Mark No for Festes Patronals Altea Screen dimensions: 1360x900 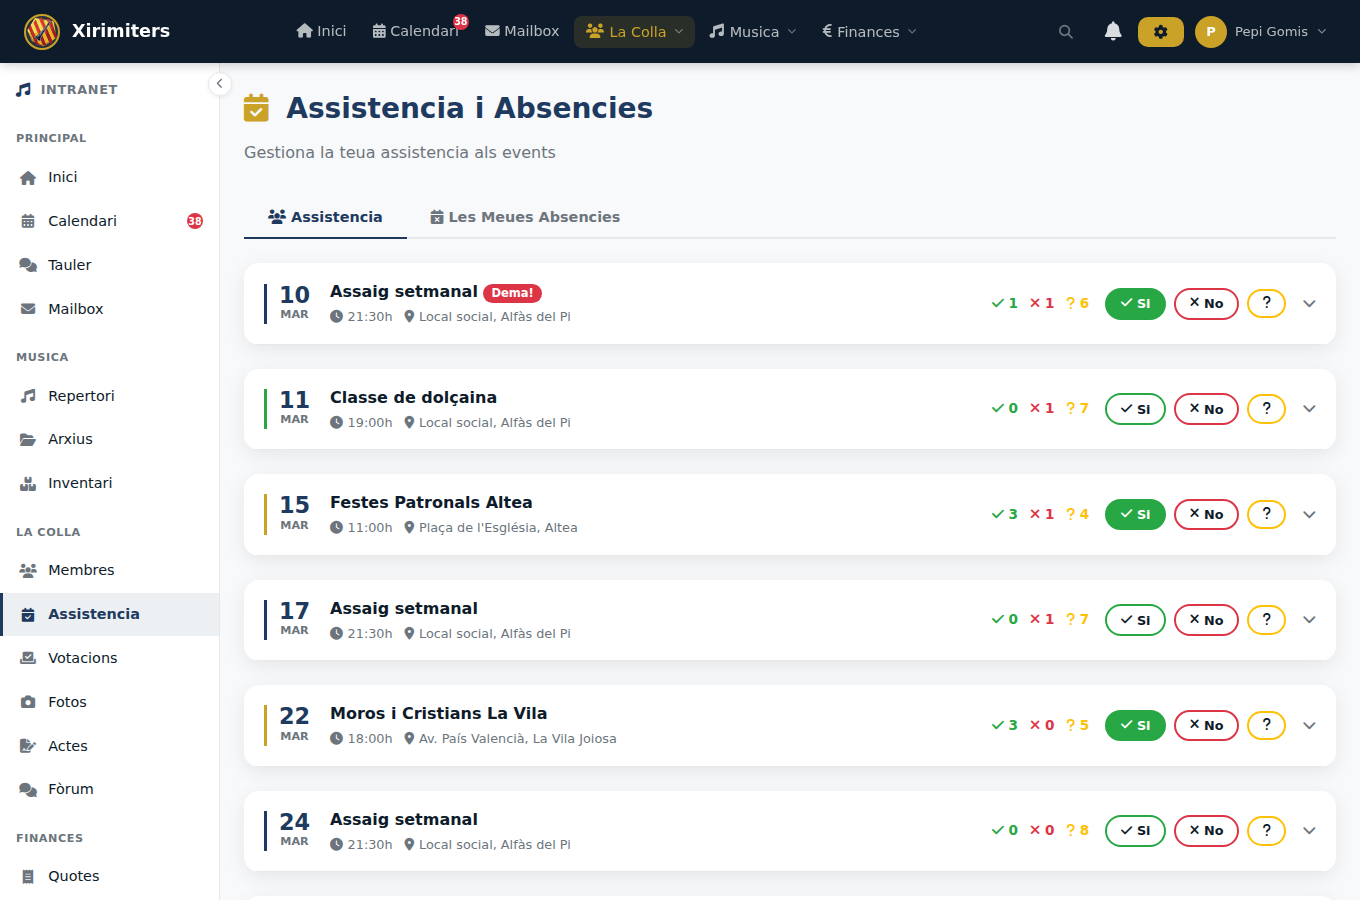(1206, 514)
